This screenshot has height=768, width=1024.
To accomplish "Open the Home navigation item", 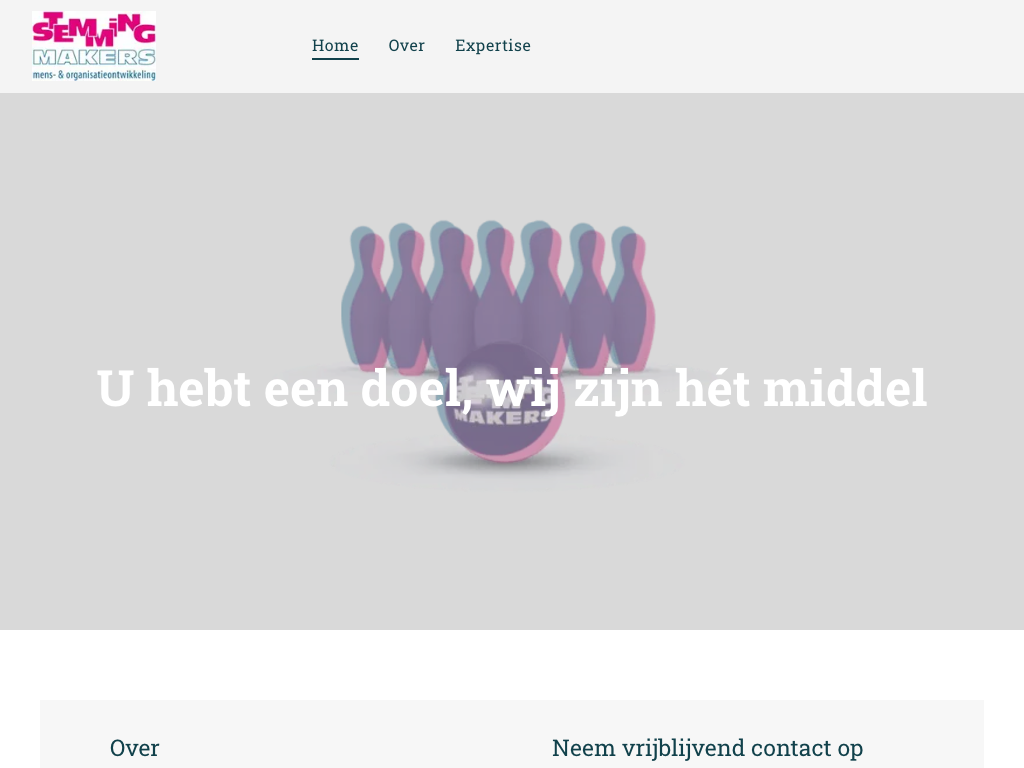I will pyautogui.click(x=335, y=46).
